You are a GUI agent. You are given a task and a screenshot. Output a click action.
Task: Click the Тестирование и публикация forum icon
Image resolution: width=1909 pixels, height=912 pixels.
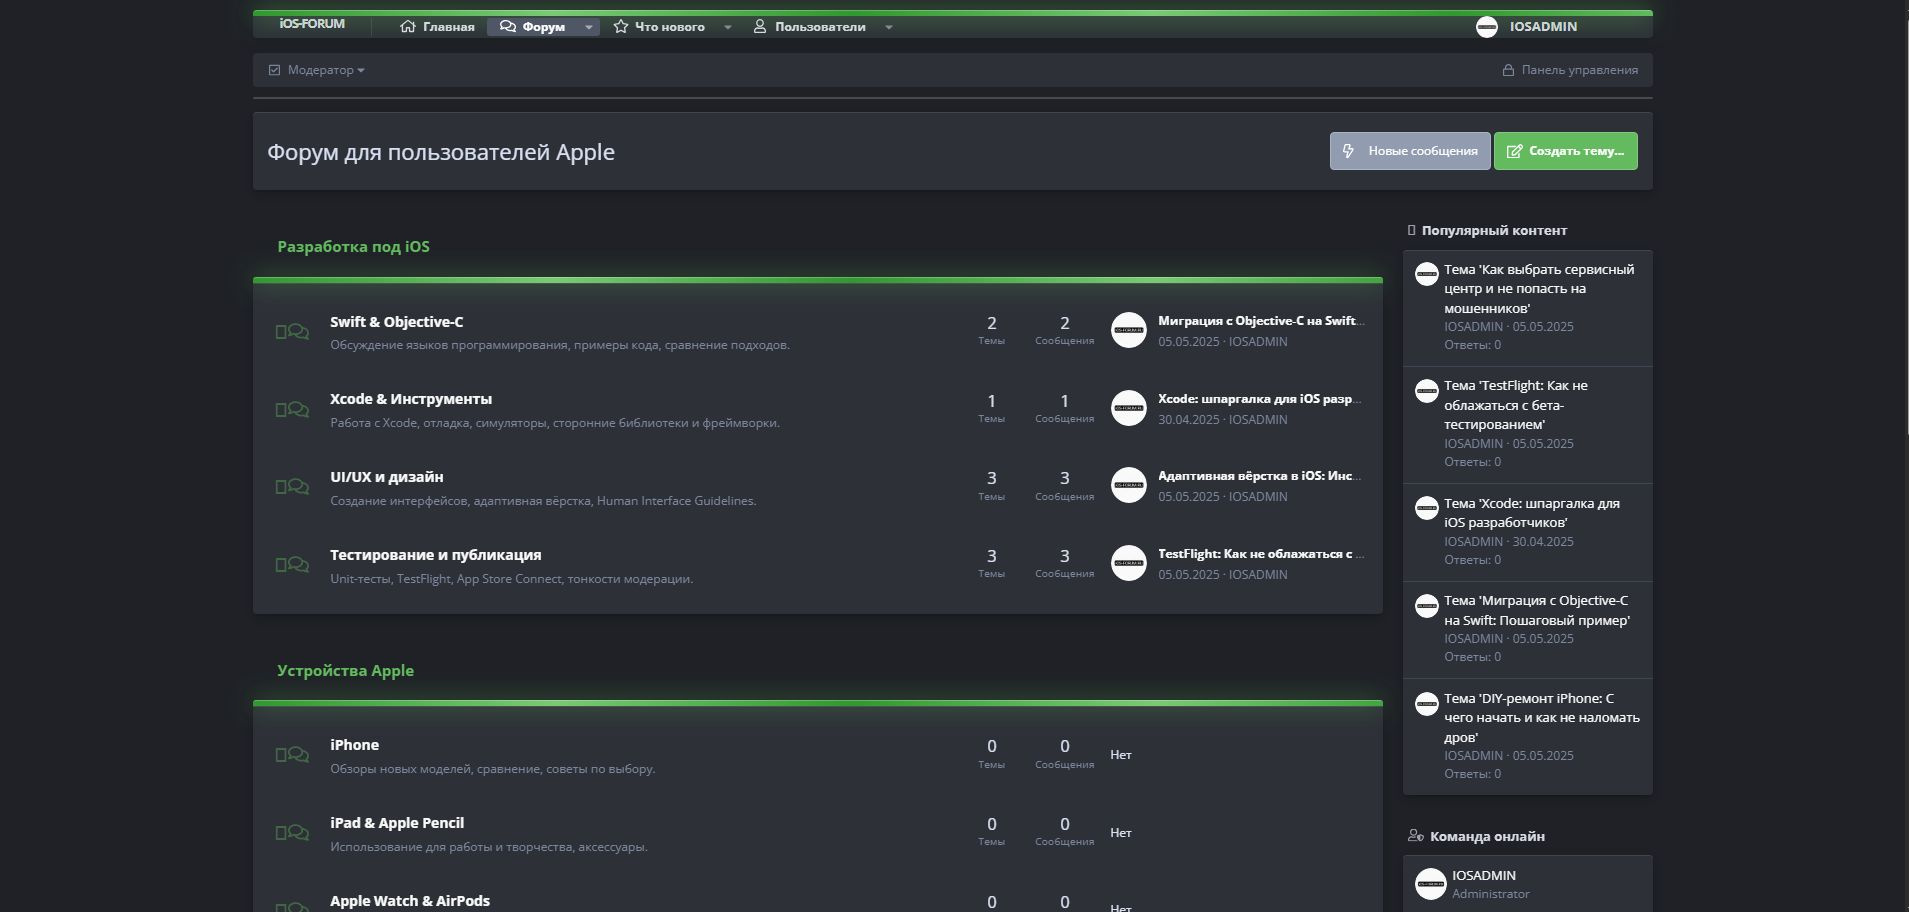(292, 565)
